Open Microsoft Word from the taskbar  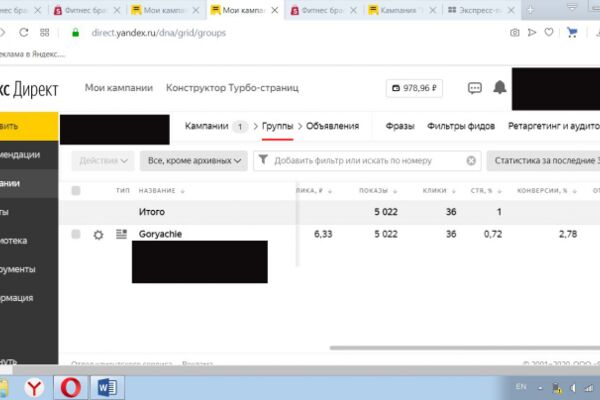pos(107,388)
